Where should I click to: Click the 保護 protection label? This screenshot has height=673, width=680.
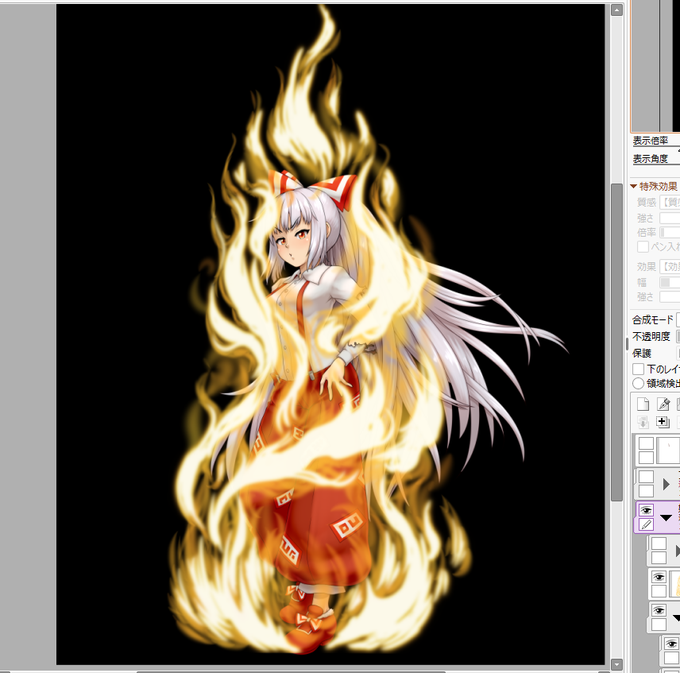coord(641,353)
